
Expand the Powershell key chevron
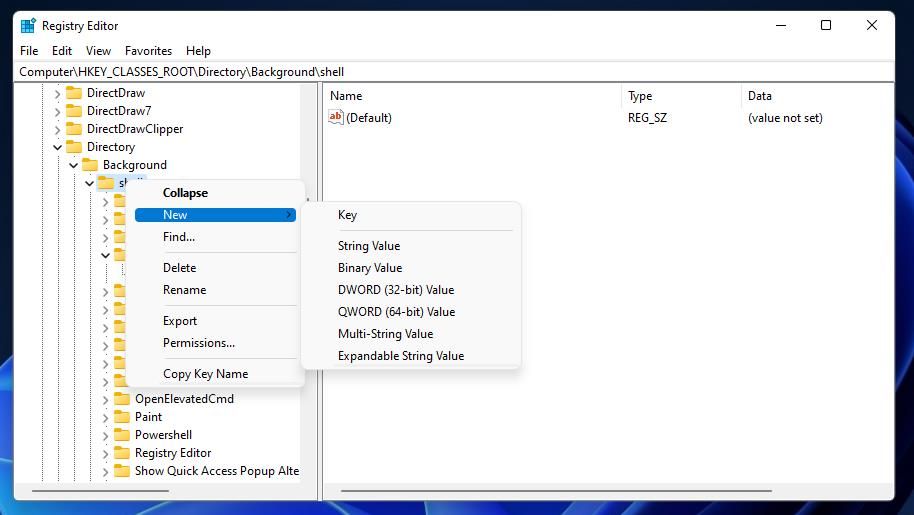106,436
